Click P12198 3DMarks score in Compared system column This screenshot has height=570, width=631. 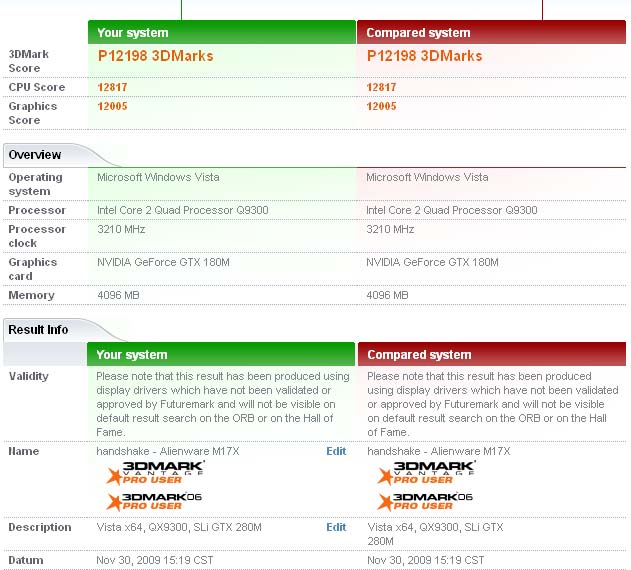(424, 56)
